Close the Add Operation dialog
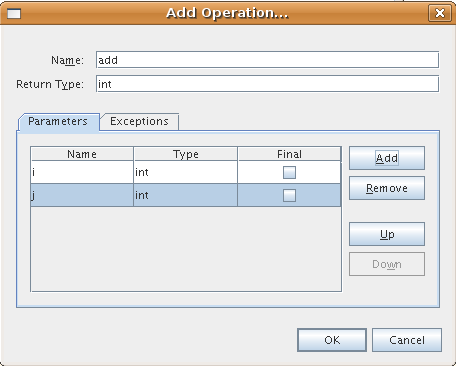Viewport: 456px width, 366px height. pos(440,13)
